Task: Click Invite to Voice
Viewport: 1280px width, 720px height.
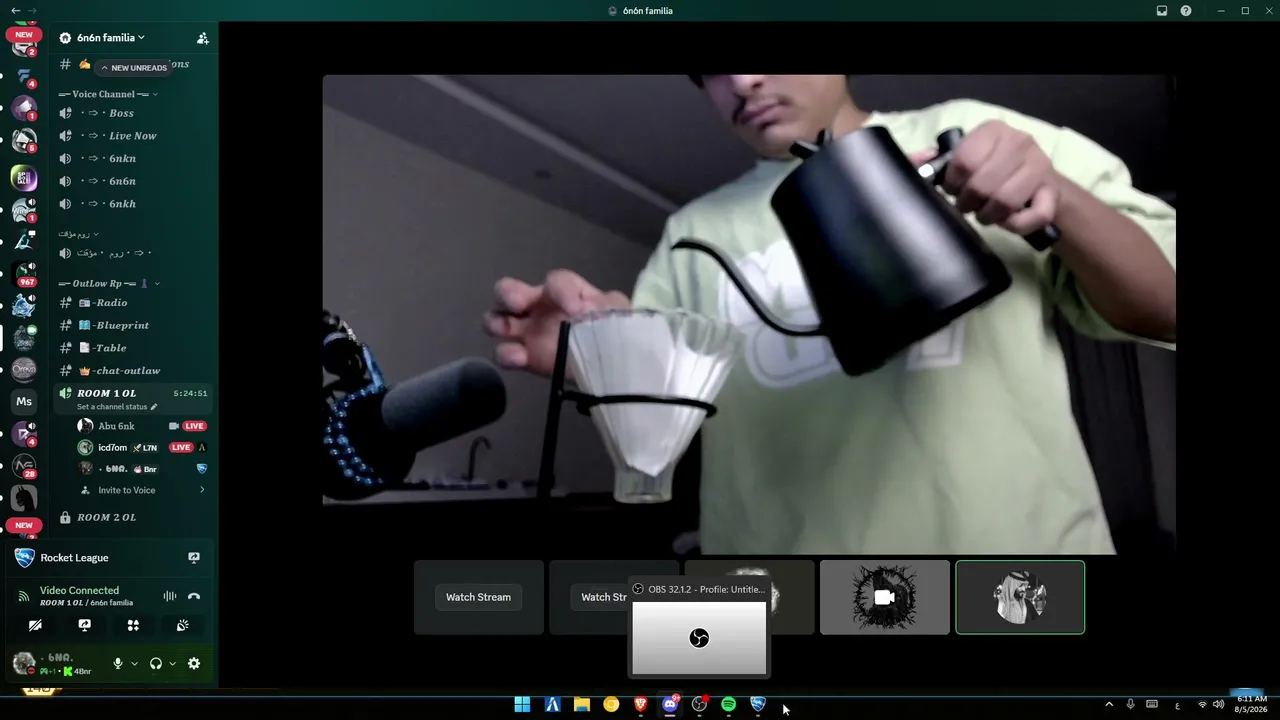Action: pyautogui.click(x=127, y=490)
